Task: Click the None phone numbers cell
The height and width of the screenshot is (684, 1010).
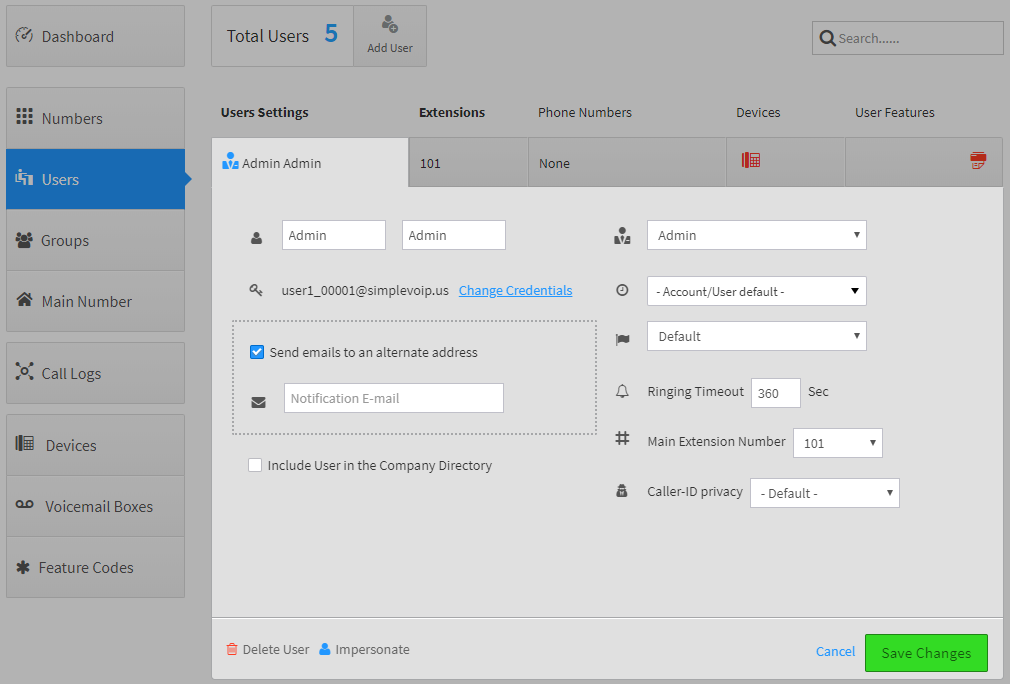Action: (627, 162)
